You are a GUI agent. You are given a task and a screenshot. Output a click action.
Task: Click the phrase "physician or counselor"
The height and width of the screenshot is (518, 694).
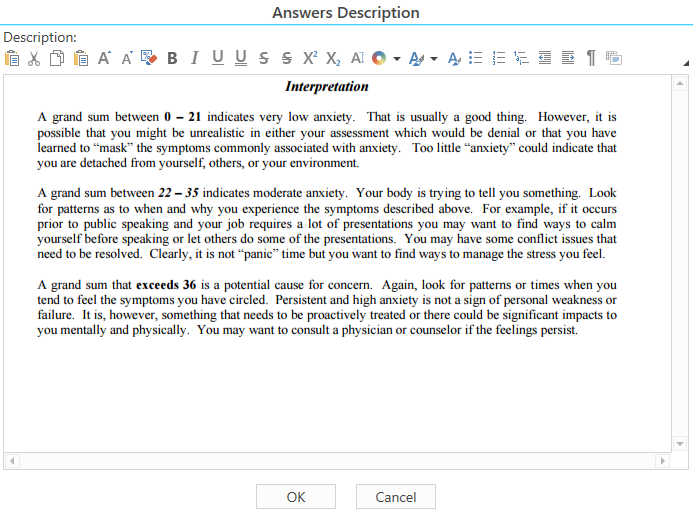pyautogui.click(x=401, y=330)
